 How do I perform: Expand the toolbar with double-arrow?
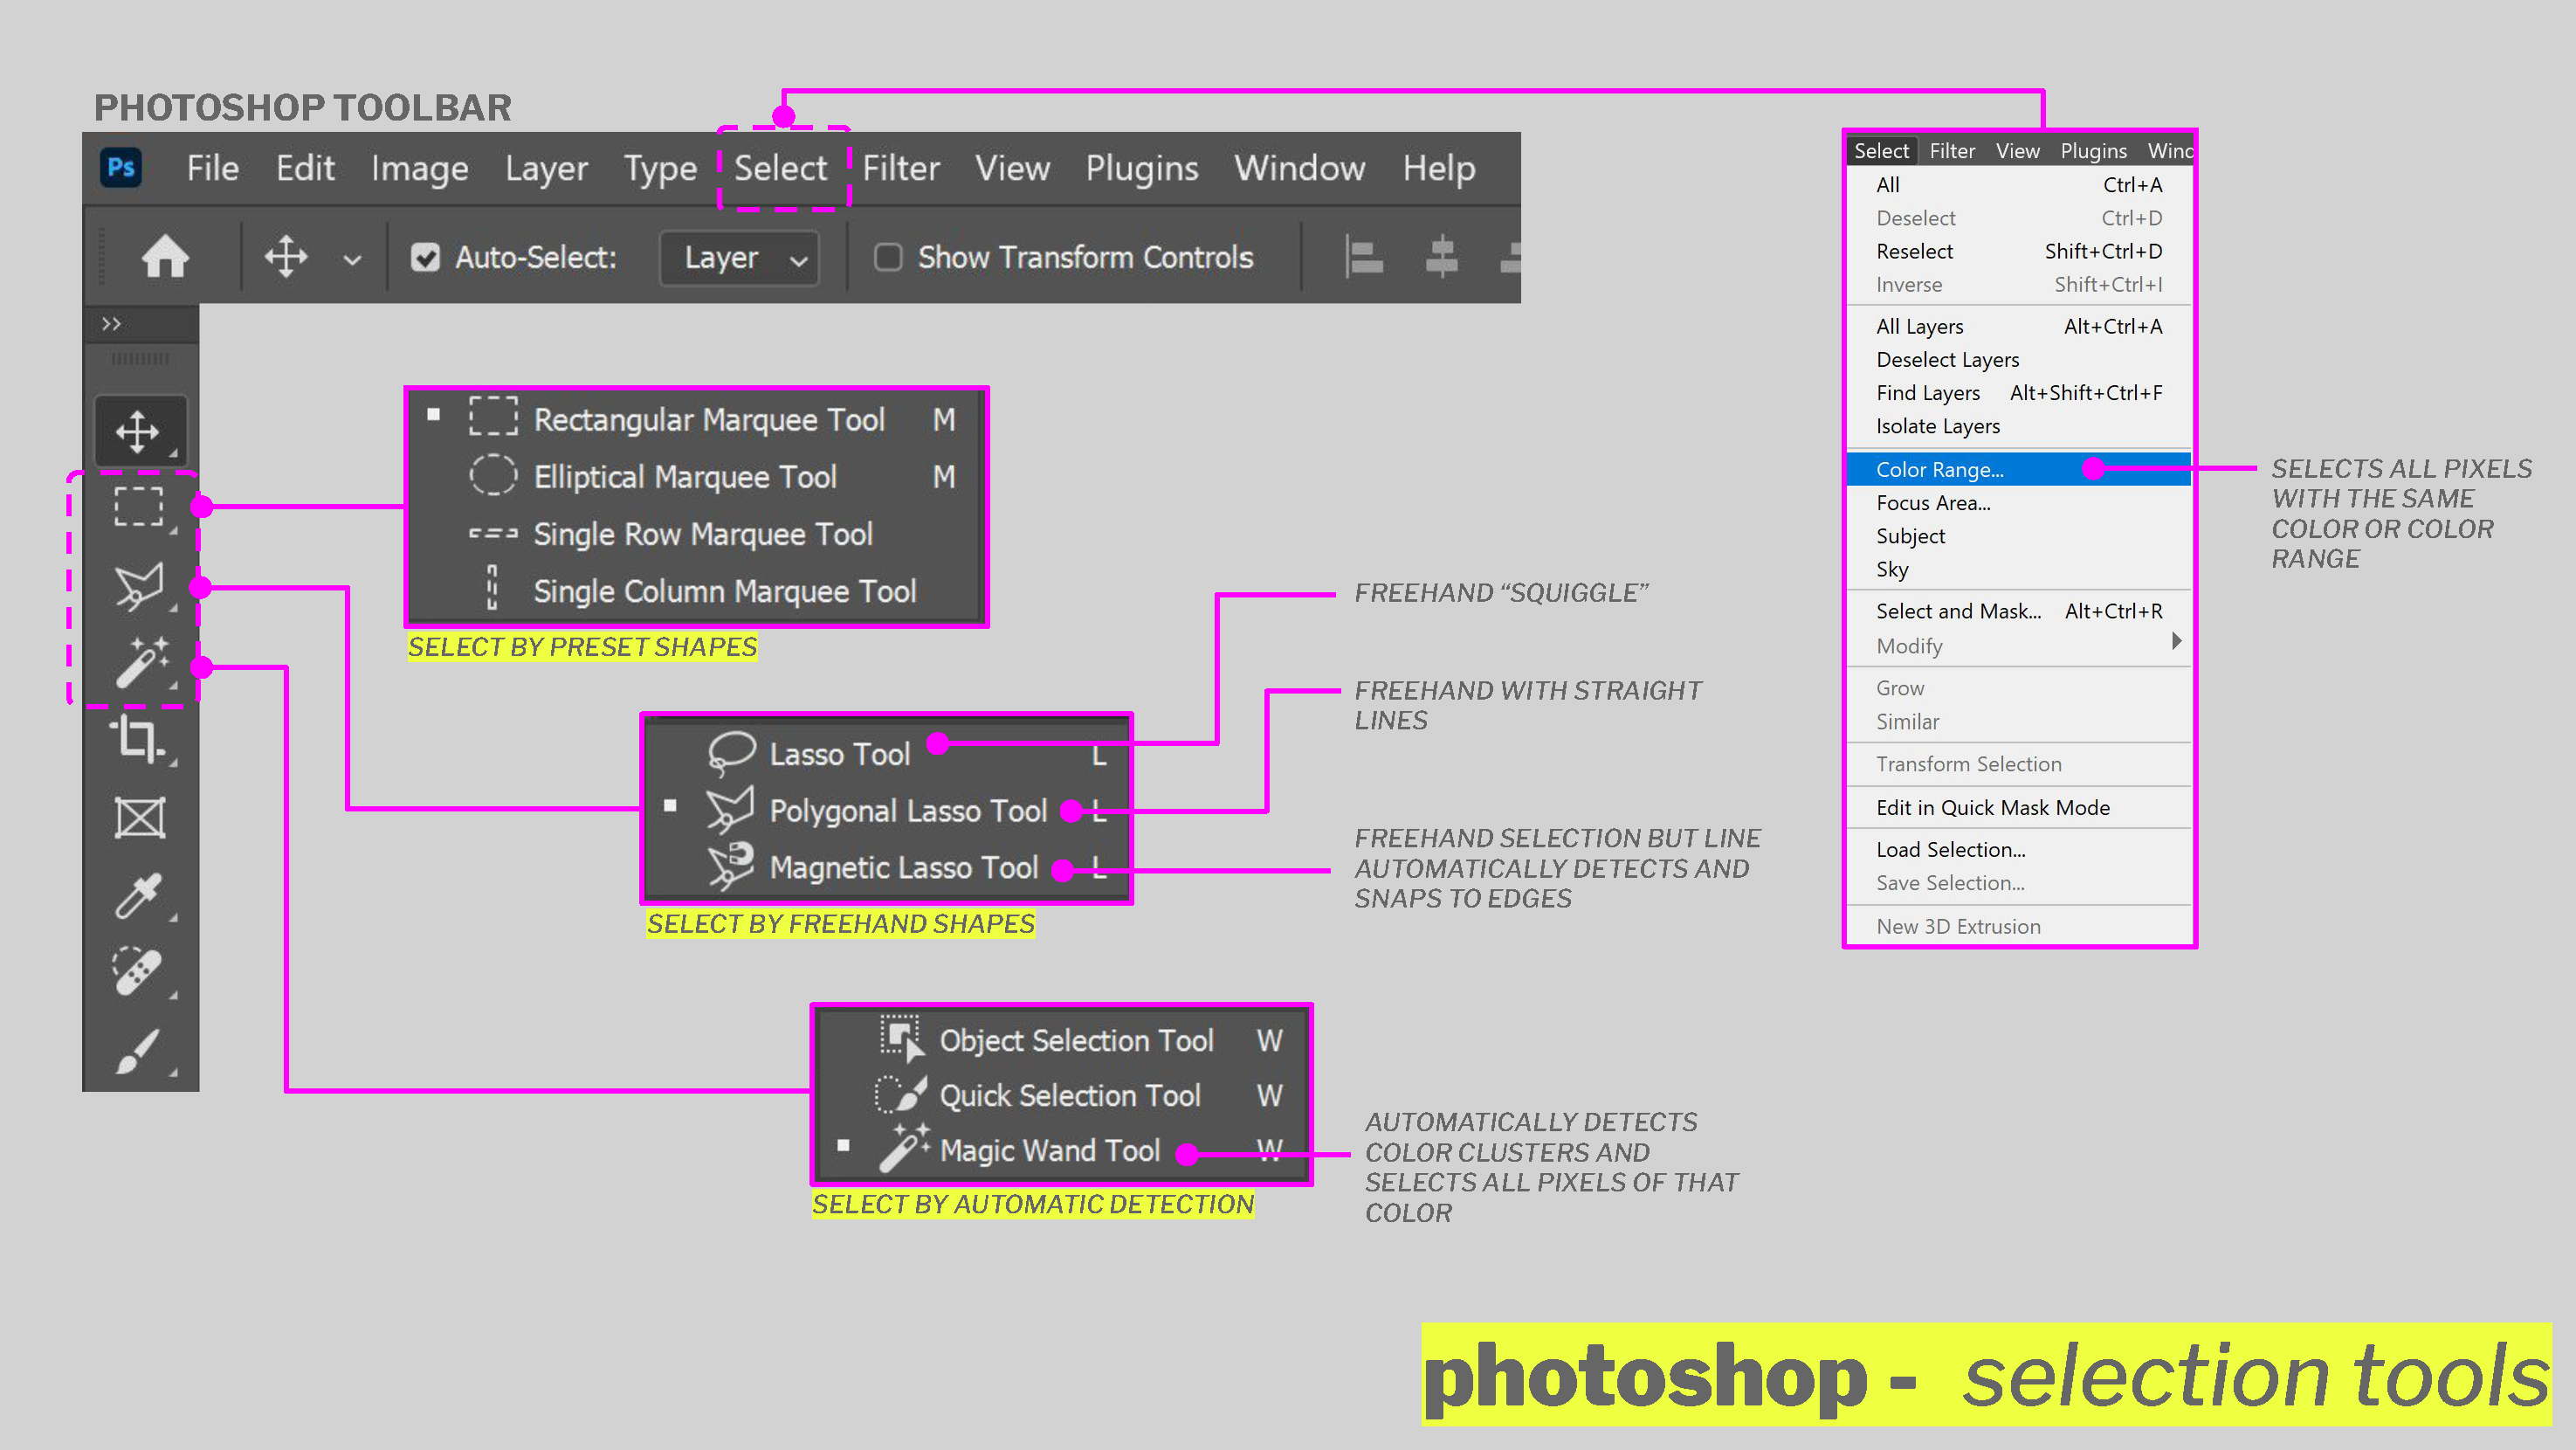pos(111,324)
